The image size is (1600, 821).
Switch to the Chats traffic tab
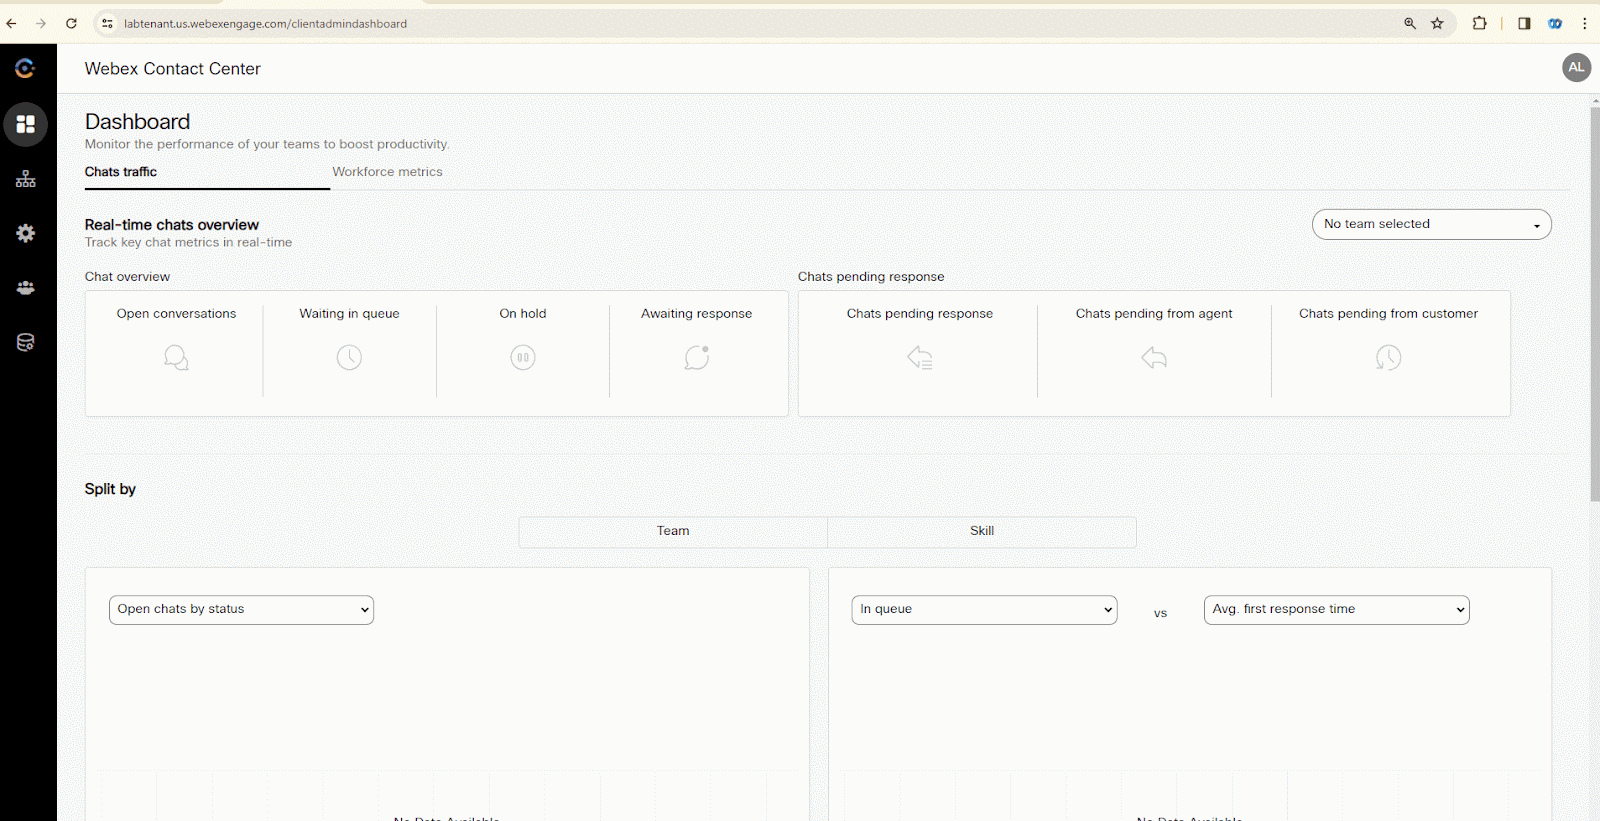tap(121, 172)
